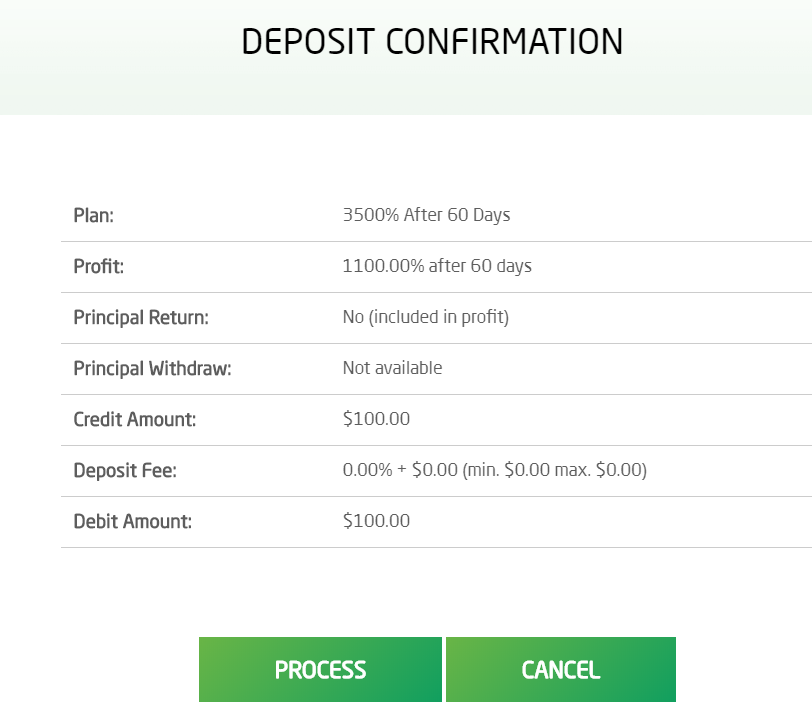This screenshot has height=711, width=812.
Task: Select the $100.00 Debit Amount value
Action: (376, 521)
